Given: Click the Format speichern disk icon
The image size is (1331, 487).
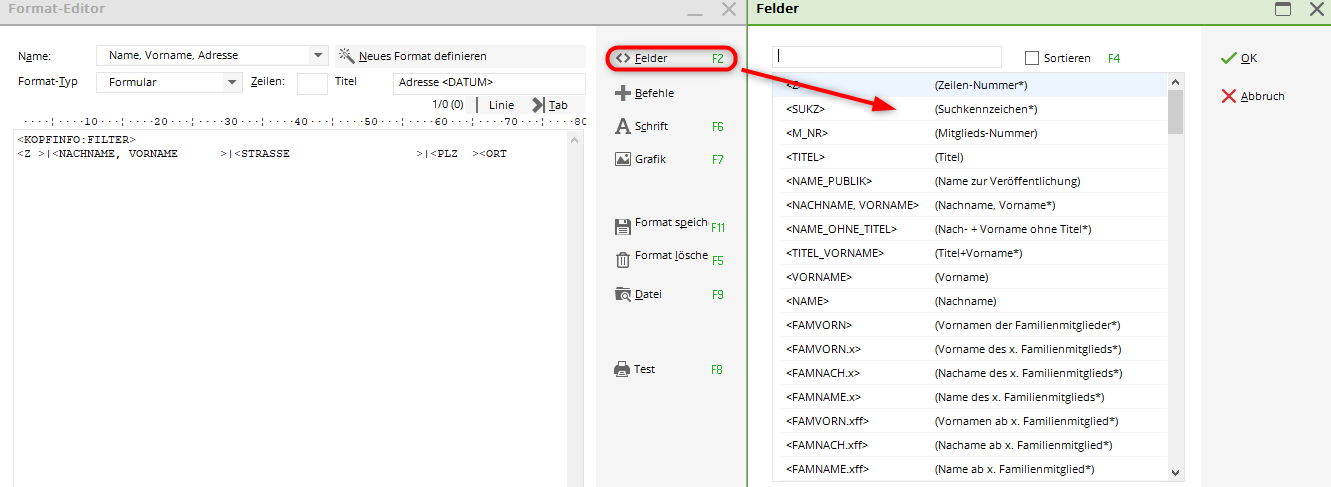Looking at the screenshot, I should tap(622, 226).
